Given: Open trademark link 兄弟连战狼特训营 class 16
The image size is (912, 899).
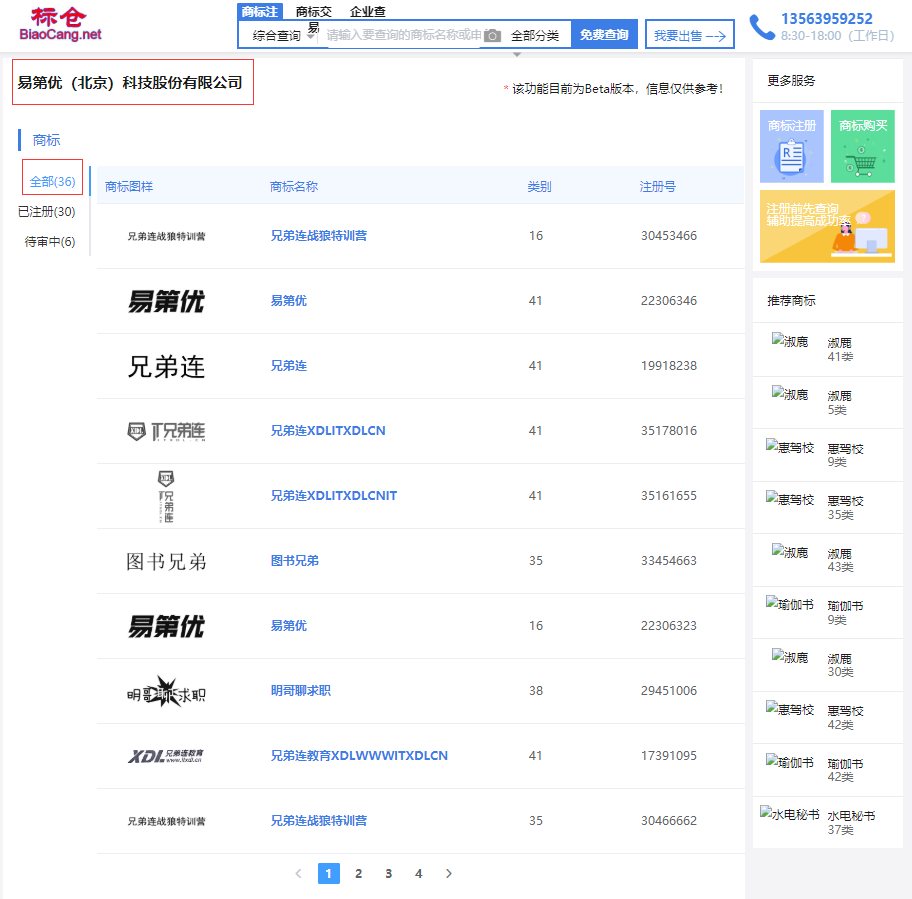Looking at the screenshot, I should tap(319, 236).
